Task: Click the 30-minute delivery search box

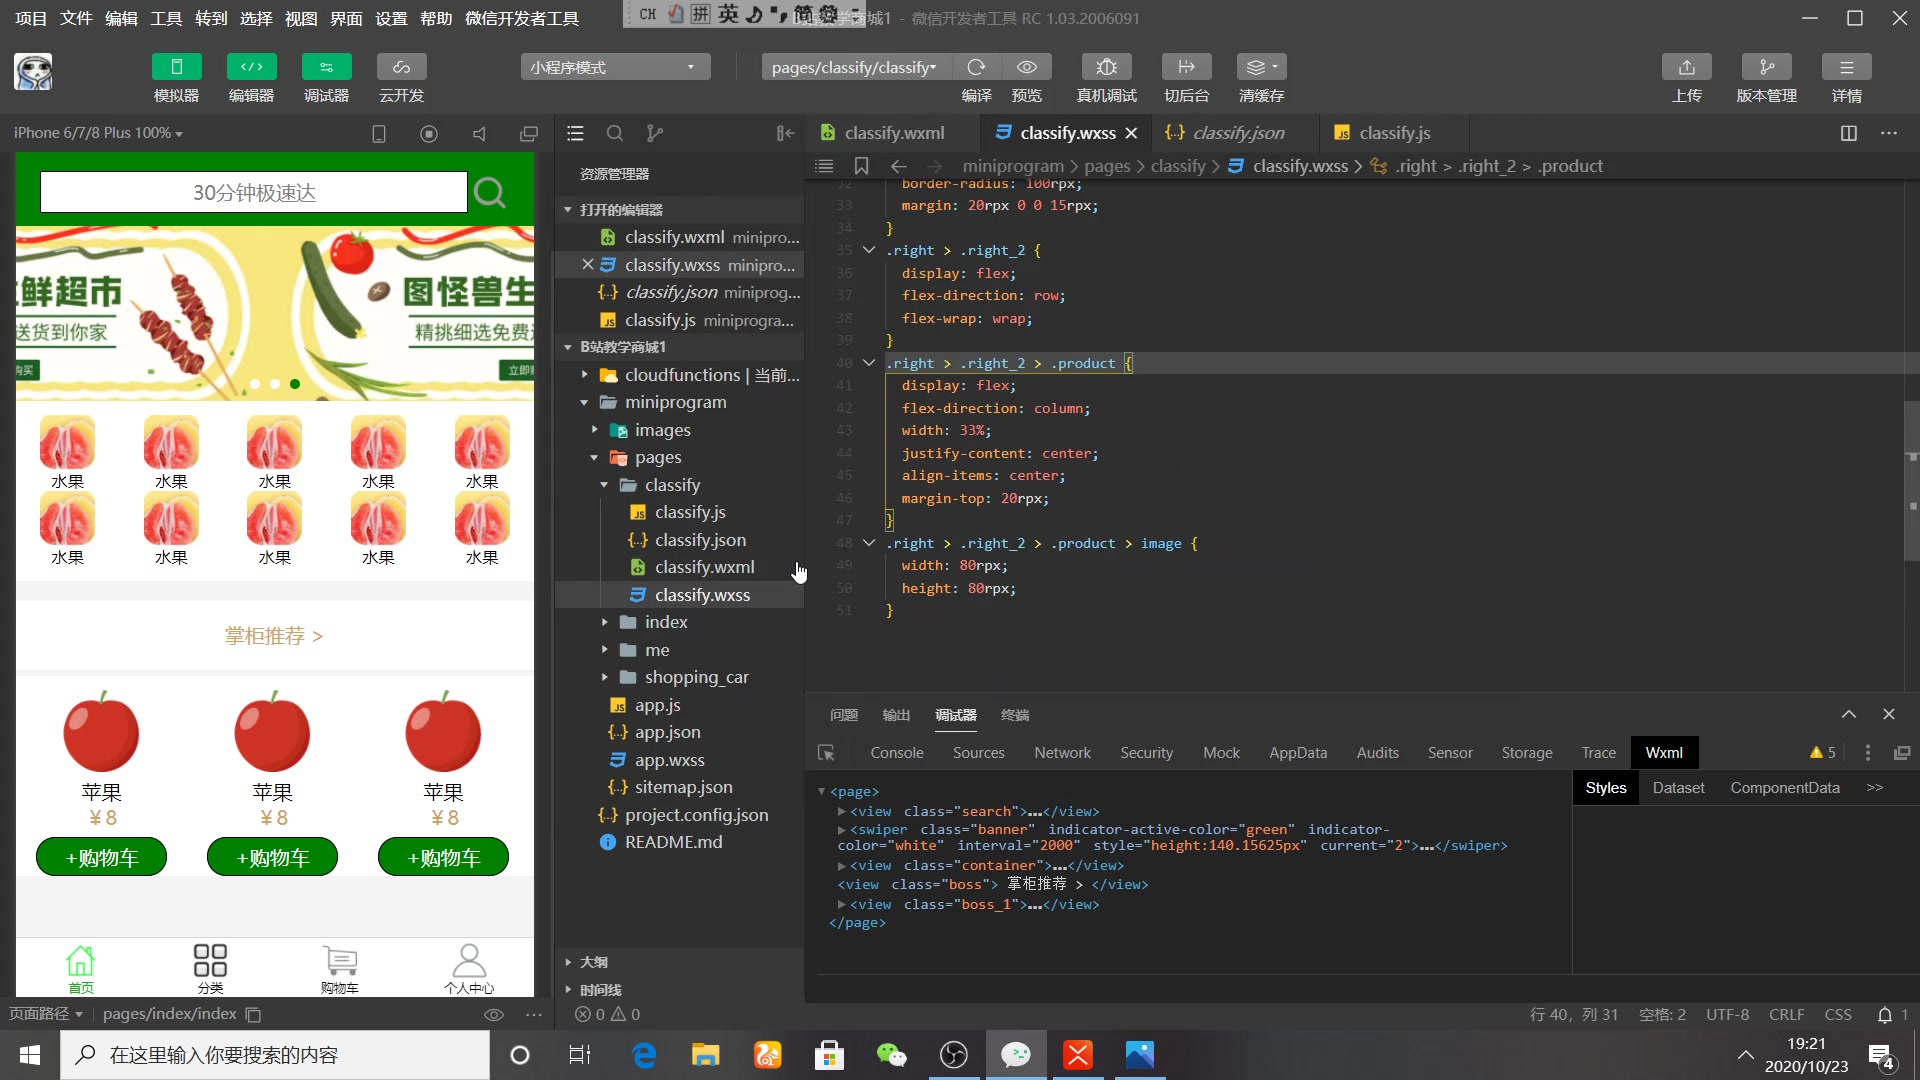Action: pyautogui.click(x=254, y=192)
